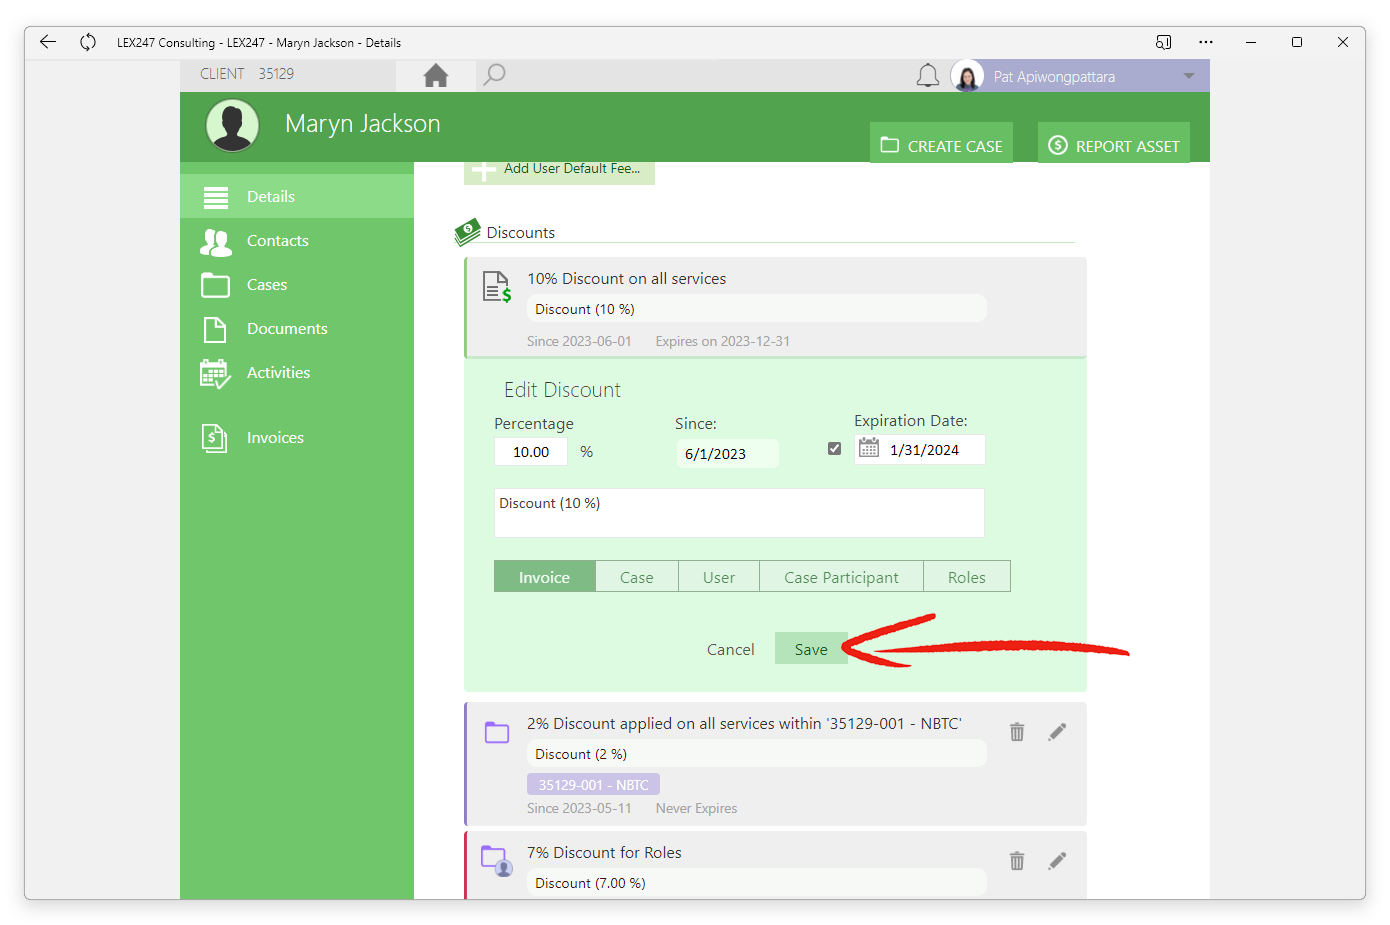This screenshot has width=1390, height=925.
Task: Select the Case discount scope tab
Action: 637,577
